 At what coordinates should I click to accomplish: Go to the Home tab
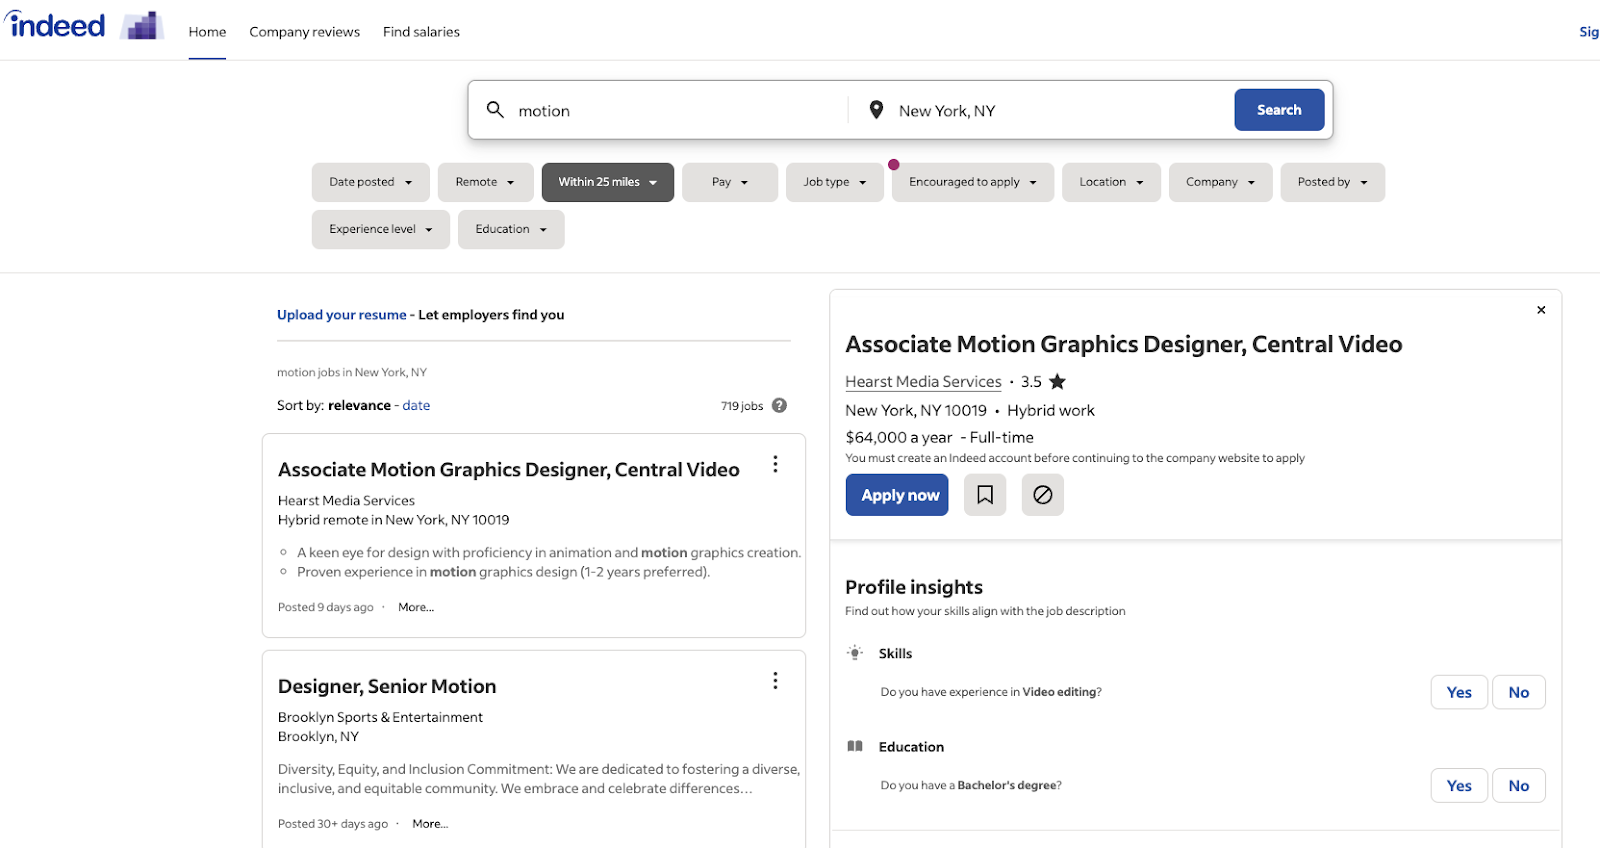pyautogui.click(x=207, y=32)
